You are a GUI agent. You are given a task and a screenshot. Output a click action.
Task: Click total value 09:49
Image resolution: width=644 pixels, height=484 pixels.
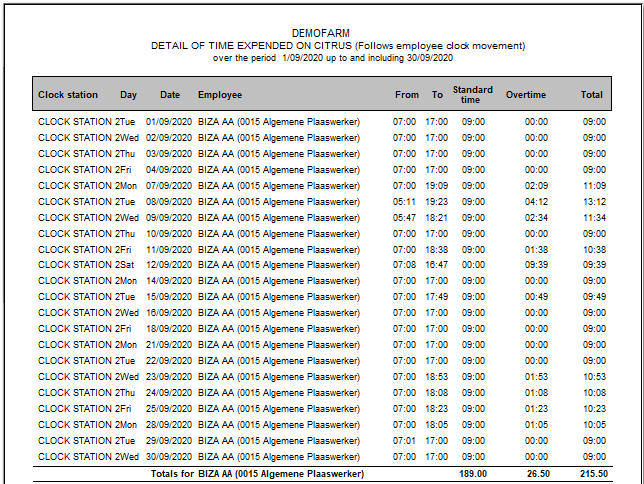tap(594, 297)
